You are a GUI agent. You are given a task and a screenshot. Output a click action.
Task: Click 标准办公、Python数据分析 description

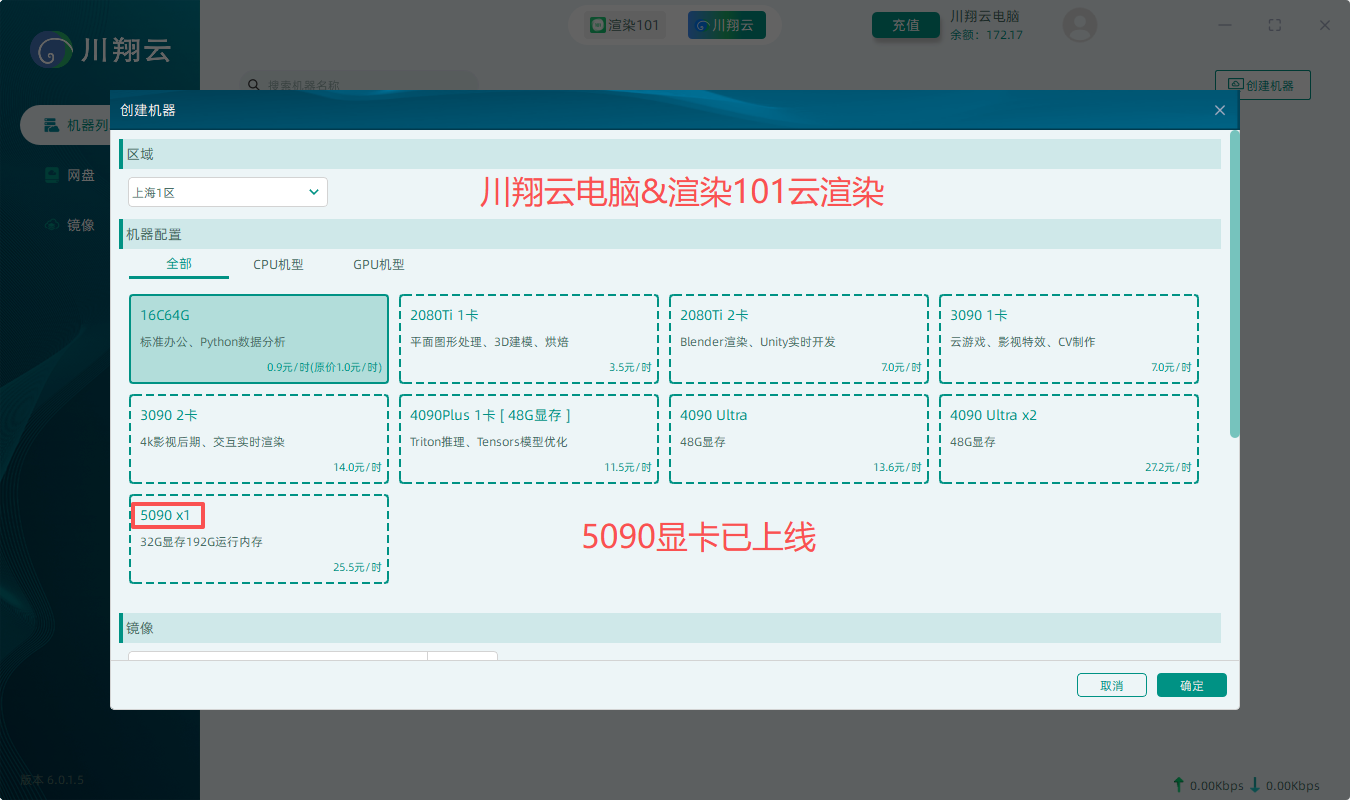[212, 342]
